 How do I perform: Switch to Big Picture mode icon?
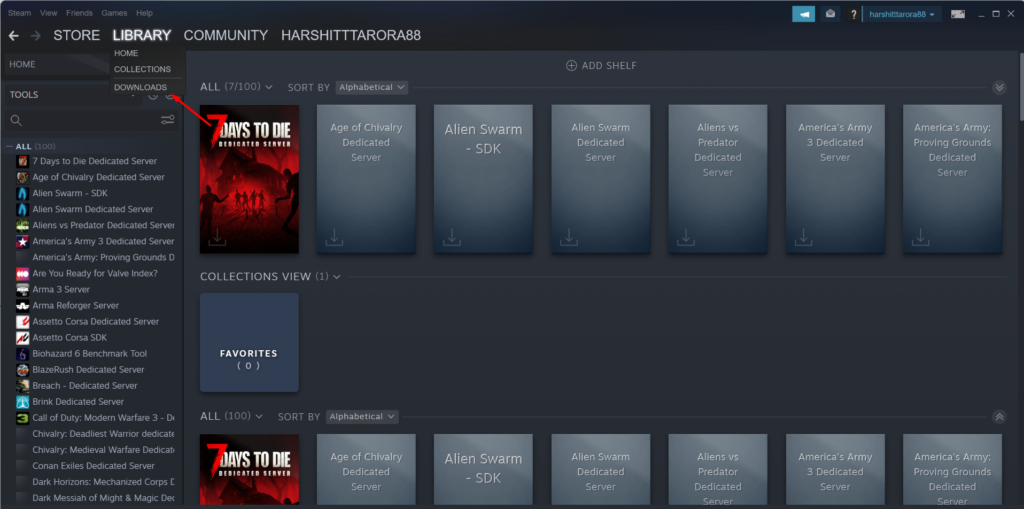click(958, 14)
